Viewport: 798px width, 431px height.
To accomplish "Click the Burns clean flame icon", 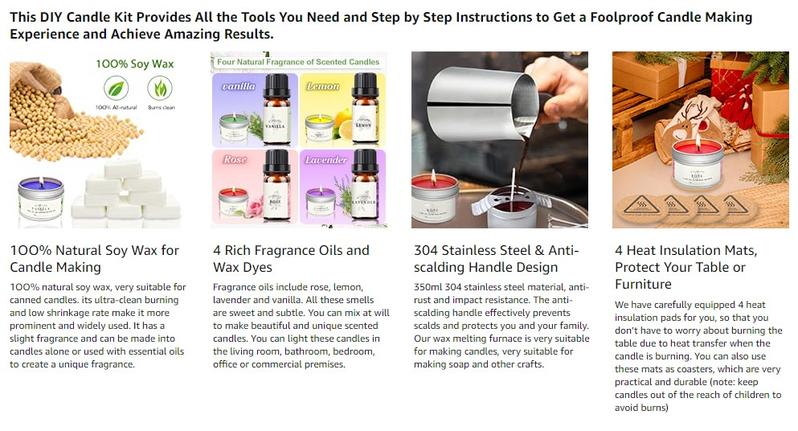I will point(160,89).
